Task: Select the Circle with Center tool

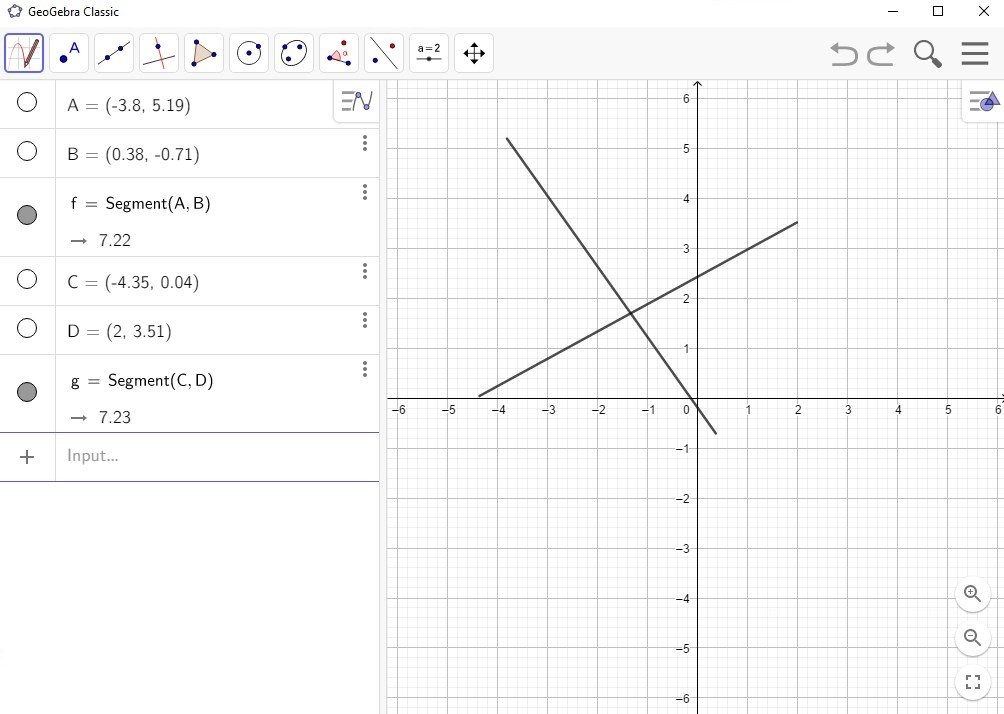Action: click(x=249, y=53)
